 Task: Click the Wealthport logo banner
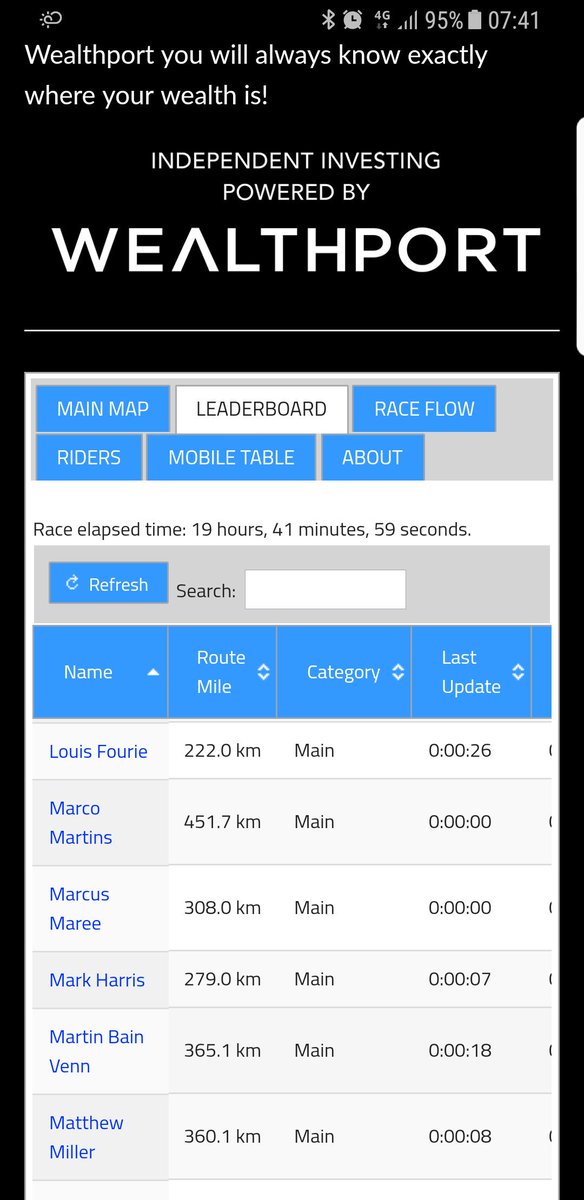pyautogui.click(x=296, y=250)
